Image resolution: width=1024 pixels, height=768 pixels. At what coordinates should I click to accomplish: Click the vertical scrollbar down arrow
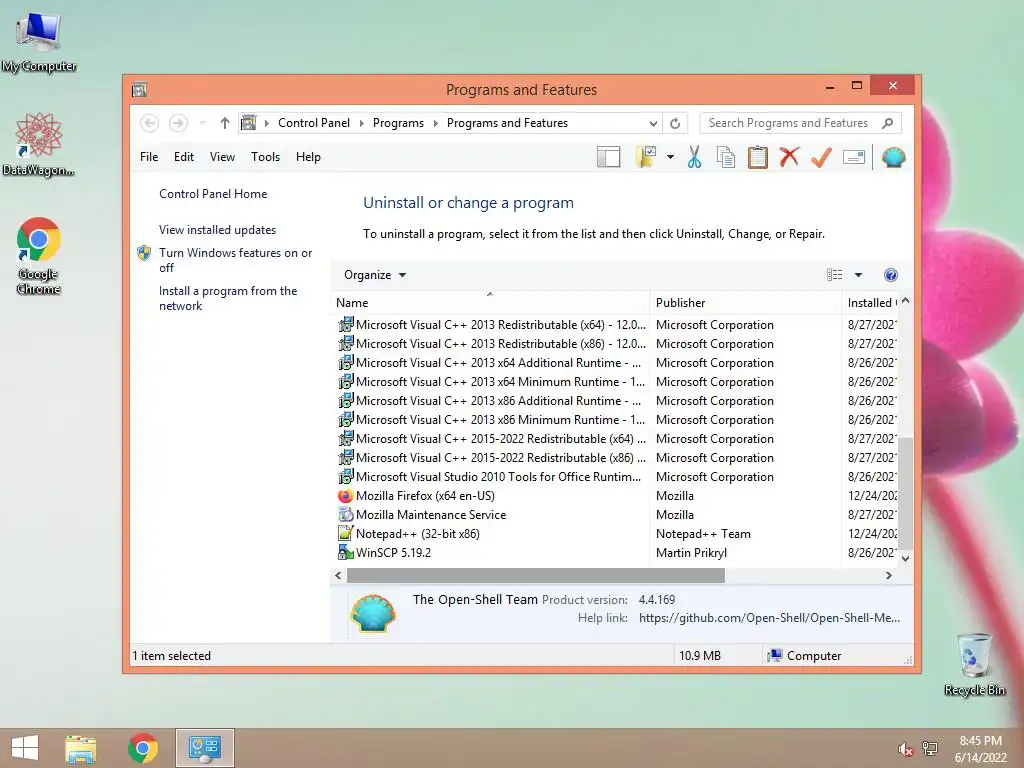point(905,558)
